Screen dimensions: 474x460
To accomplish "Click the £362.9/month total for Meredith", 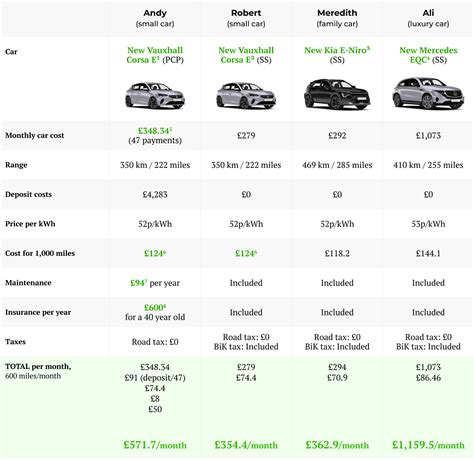I will click(337, 445).
